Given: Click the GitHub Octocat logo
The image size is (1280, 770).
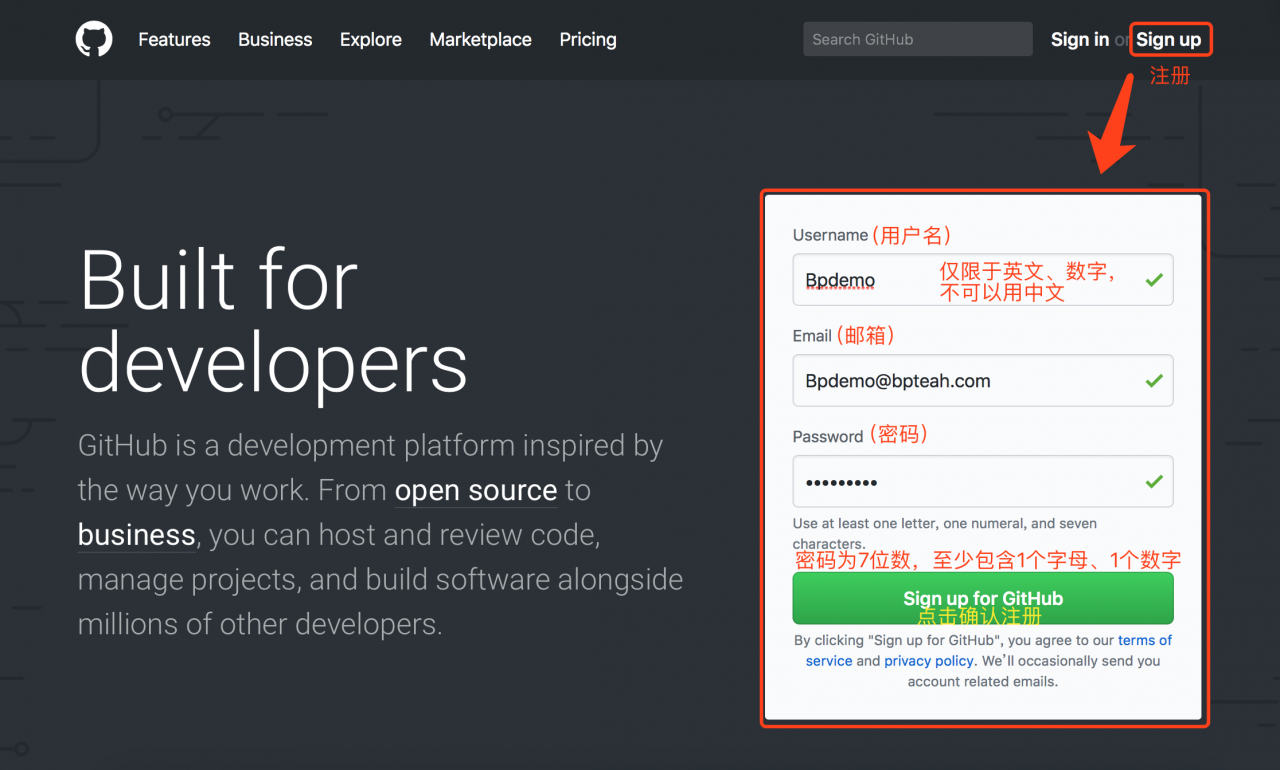Looking at the screenshot, I should click(x=94, y=40).
